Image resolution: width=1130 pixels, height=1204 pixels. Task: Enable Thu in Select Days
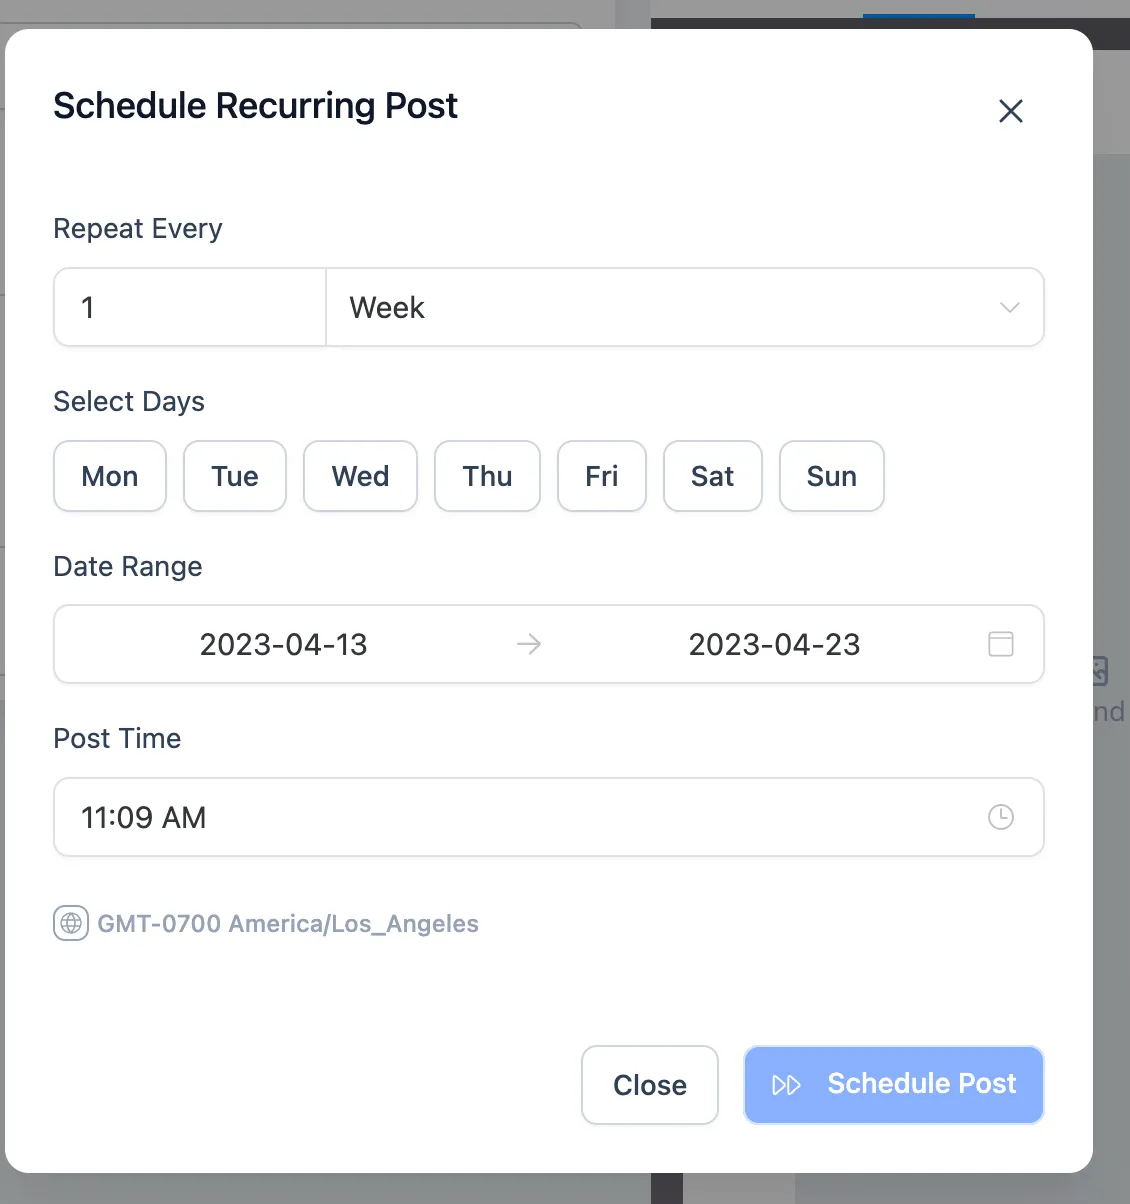pos(487,476)
